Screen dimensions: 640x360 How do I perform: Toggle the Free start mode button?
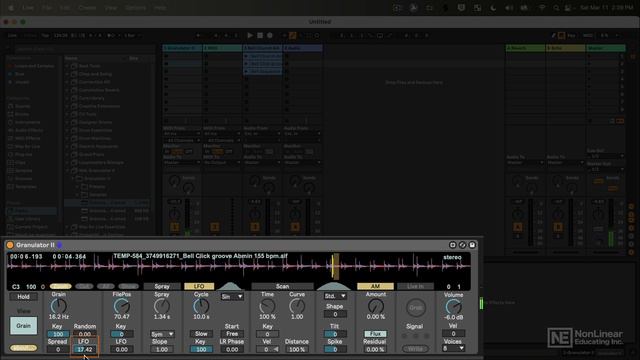(232, 334)
